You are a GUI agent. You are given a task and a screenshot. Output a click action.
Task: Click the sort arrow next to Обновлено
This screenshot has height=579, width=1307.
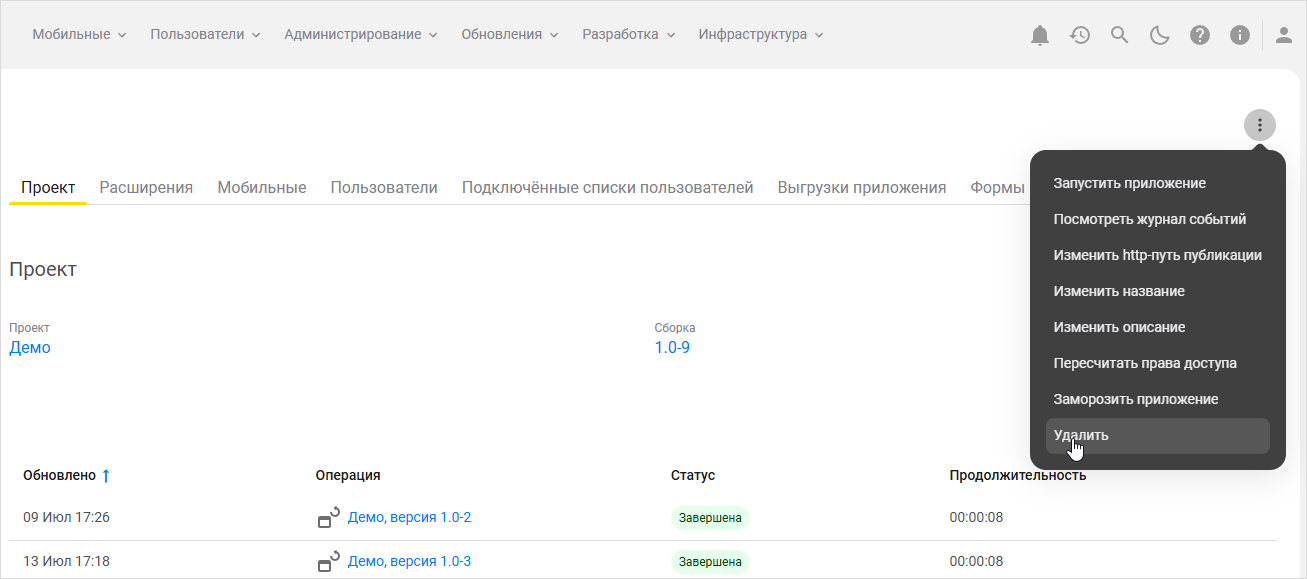click(106, 475)
